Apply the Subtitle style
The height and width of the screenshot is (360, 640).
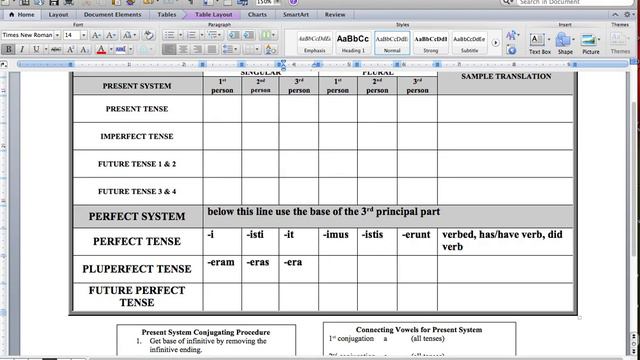point(469,43)
